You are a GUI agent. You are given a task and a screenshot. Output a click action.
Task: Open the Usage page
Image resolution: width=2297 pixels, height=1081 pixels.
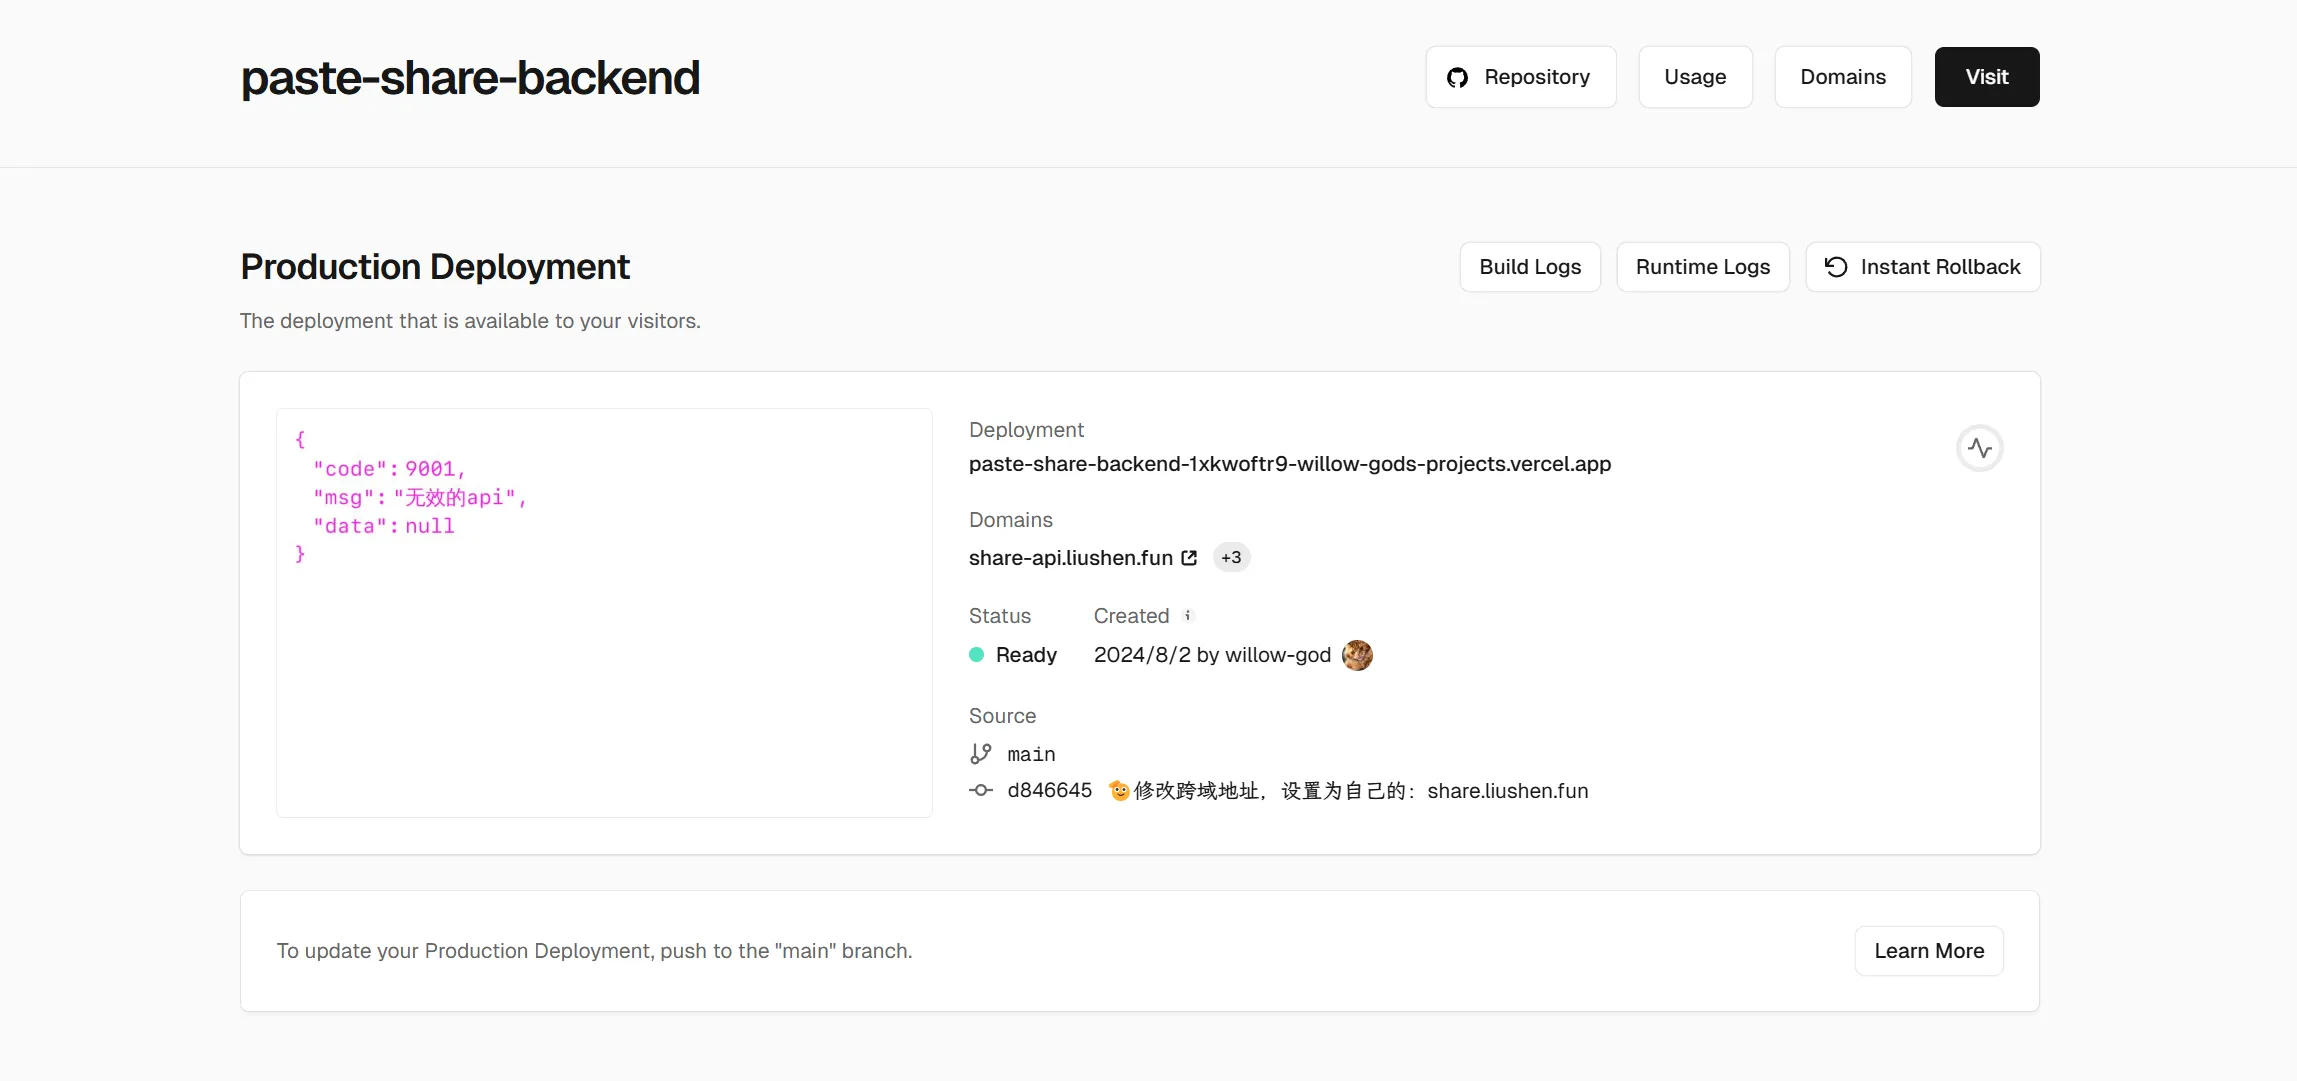click(1695, 77)
